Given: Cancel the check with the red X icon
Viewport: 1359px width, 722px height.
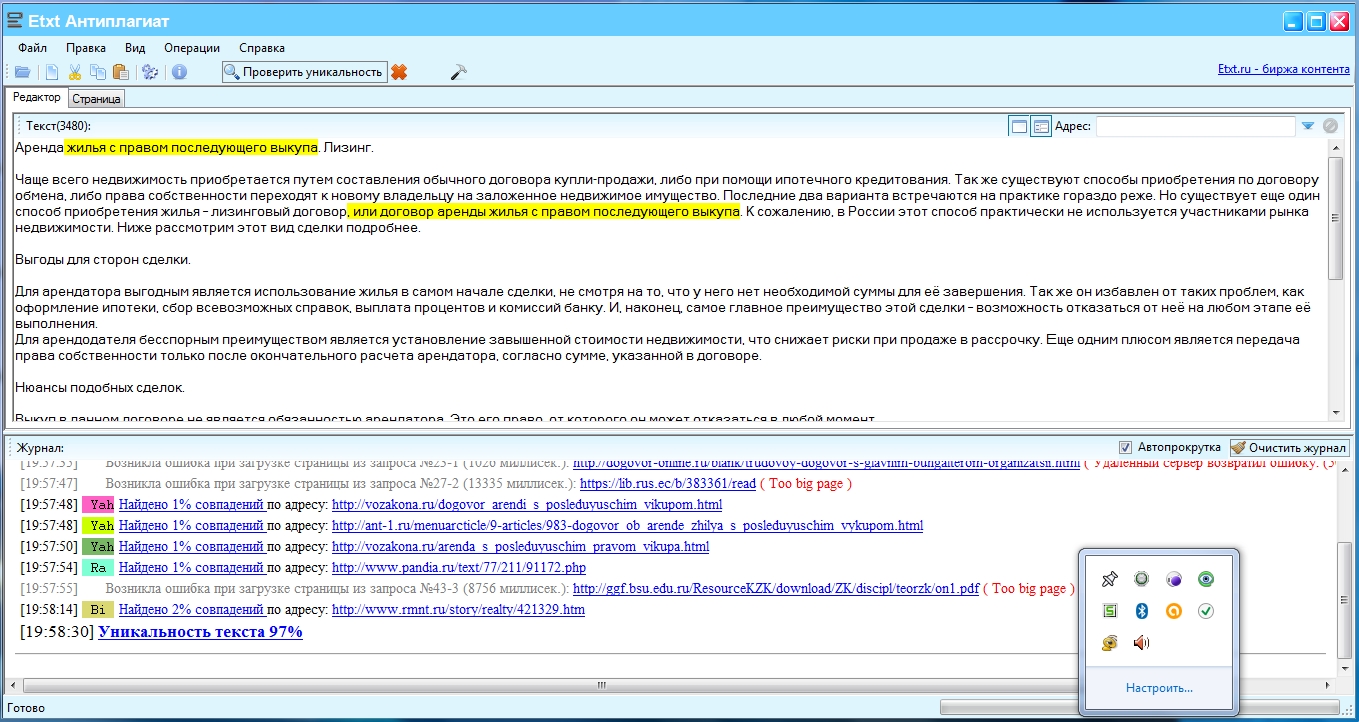Looking at the screenshot, I should click(x=399, y=72).
